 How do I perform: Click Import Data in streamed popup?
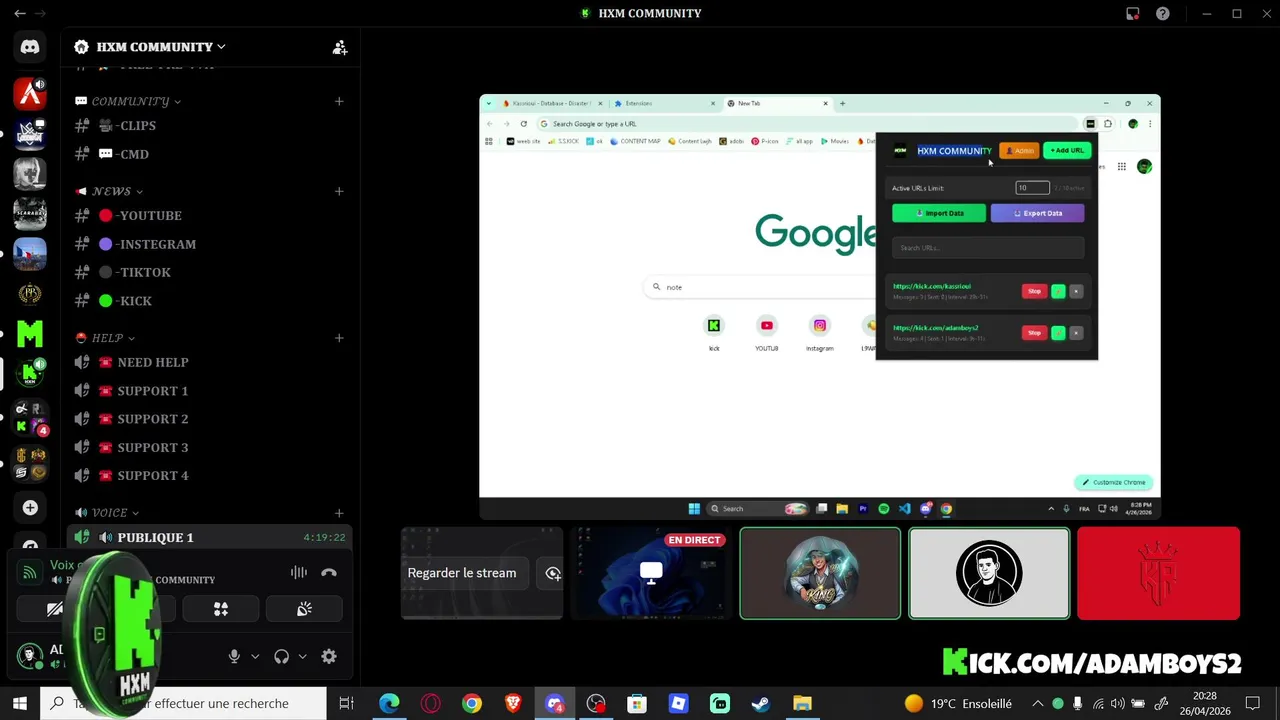939,213
